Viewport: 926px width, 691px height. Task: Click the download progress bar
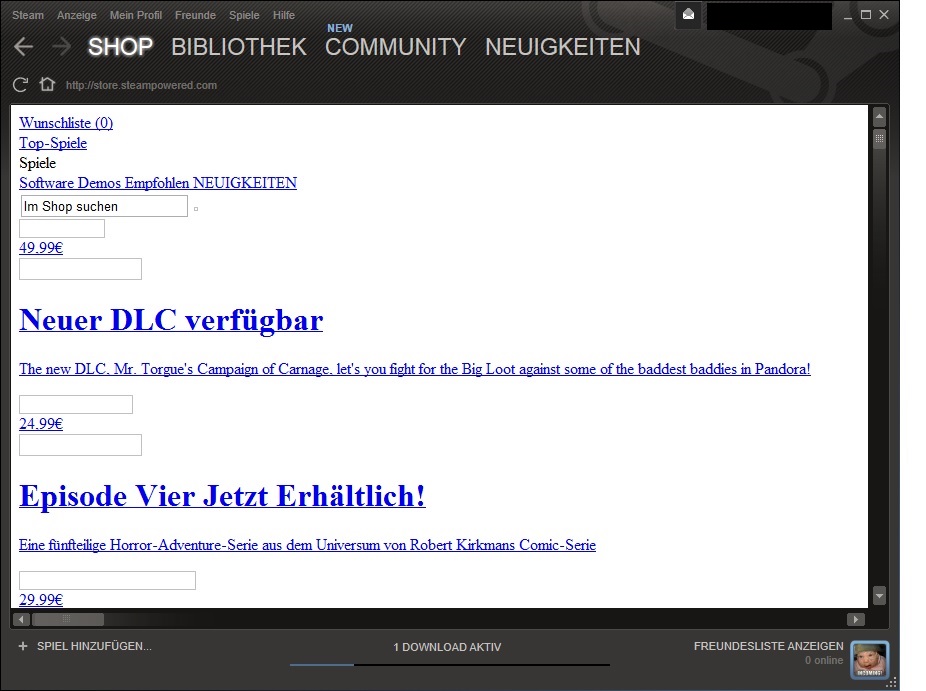[449, 665]
